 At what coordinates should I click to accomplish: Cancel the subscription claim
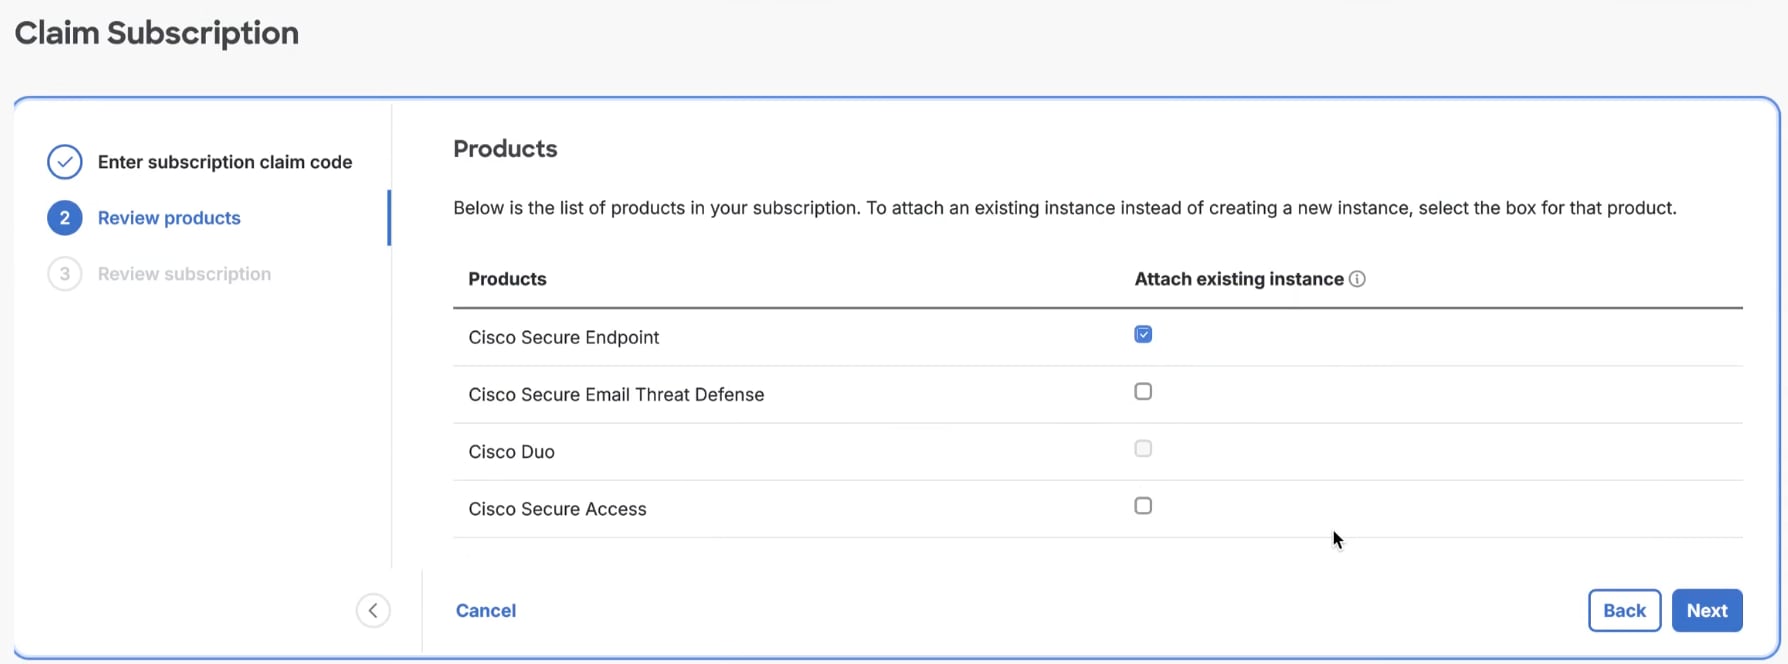(x=486, y=611)
